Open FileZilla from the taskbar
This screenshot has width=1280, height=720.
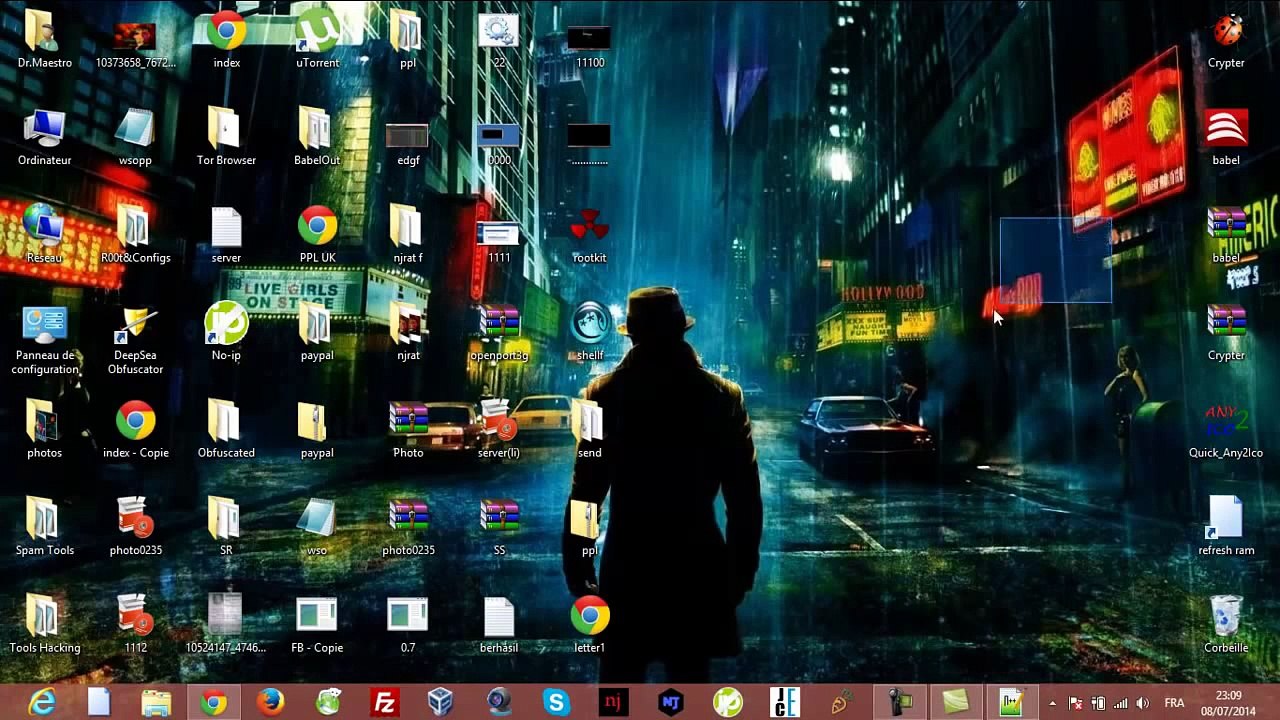(385, 703)
